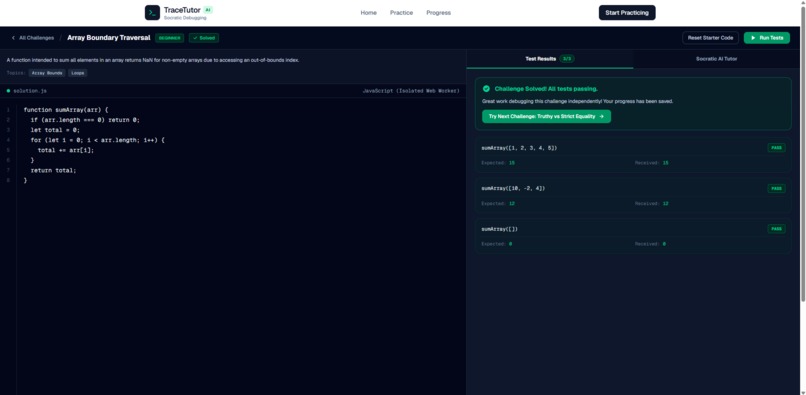Click the back arrow beside All Challenges

[13, 38]
